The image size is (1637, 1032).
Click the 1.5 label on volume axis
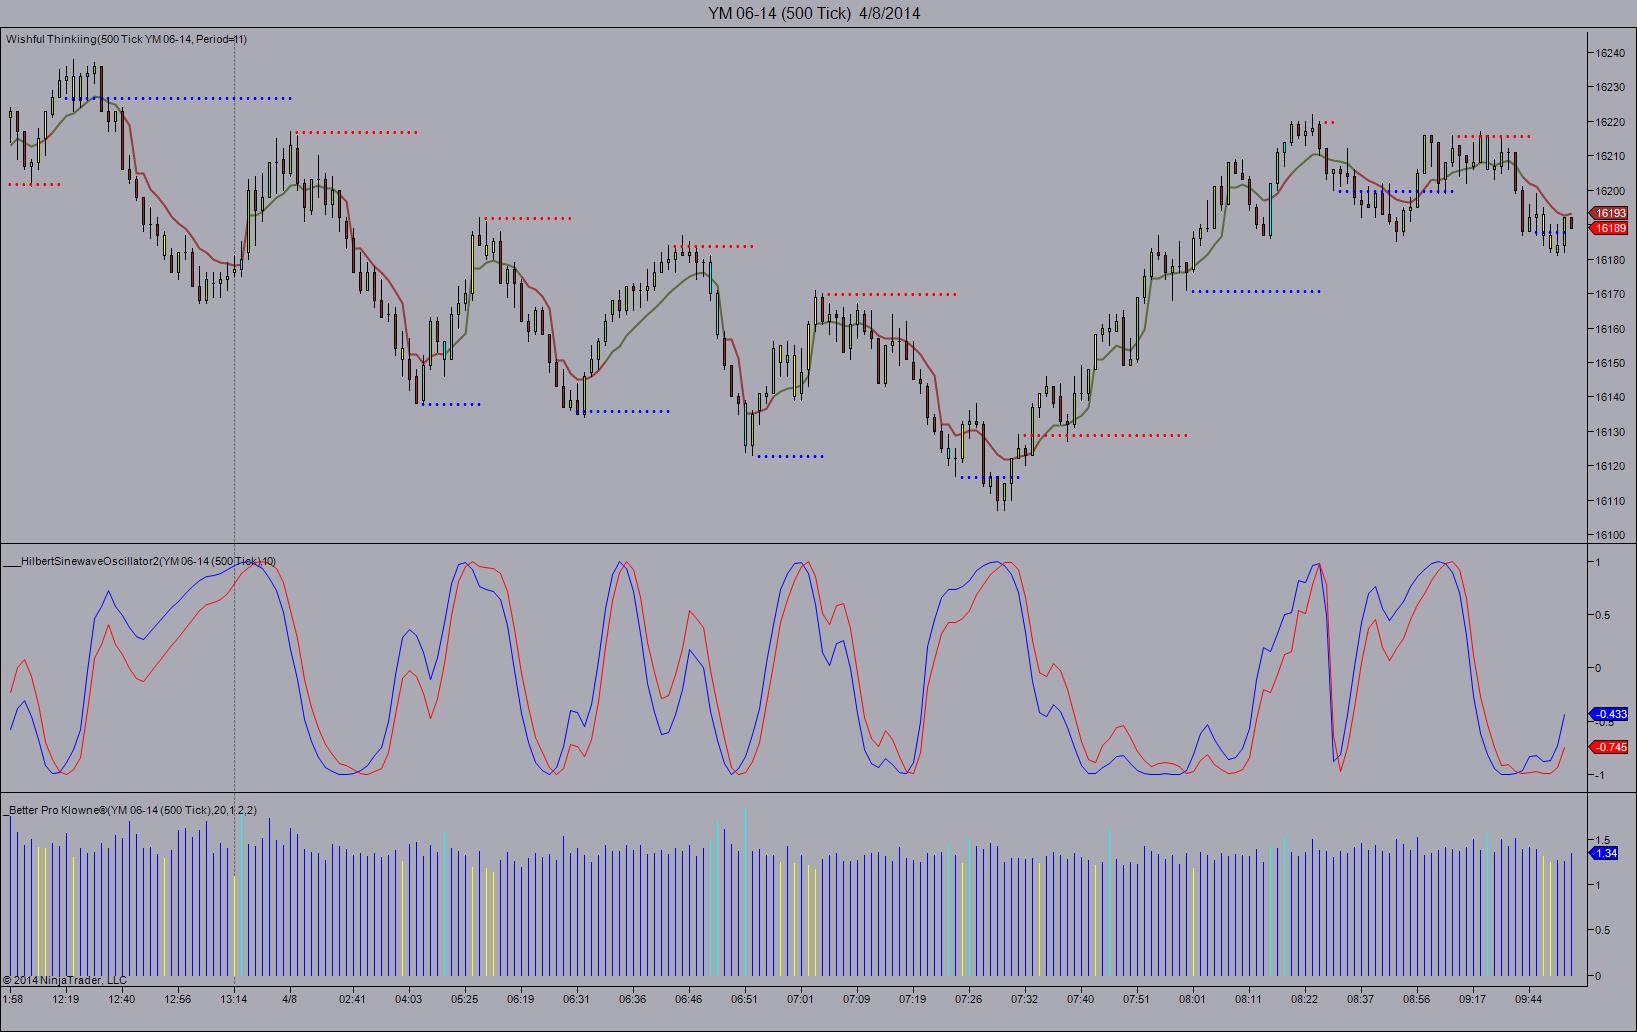(1602, 840)
